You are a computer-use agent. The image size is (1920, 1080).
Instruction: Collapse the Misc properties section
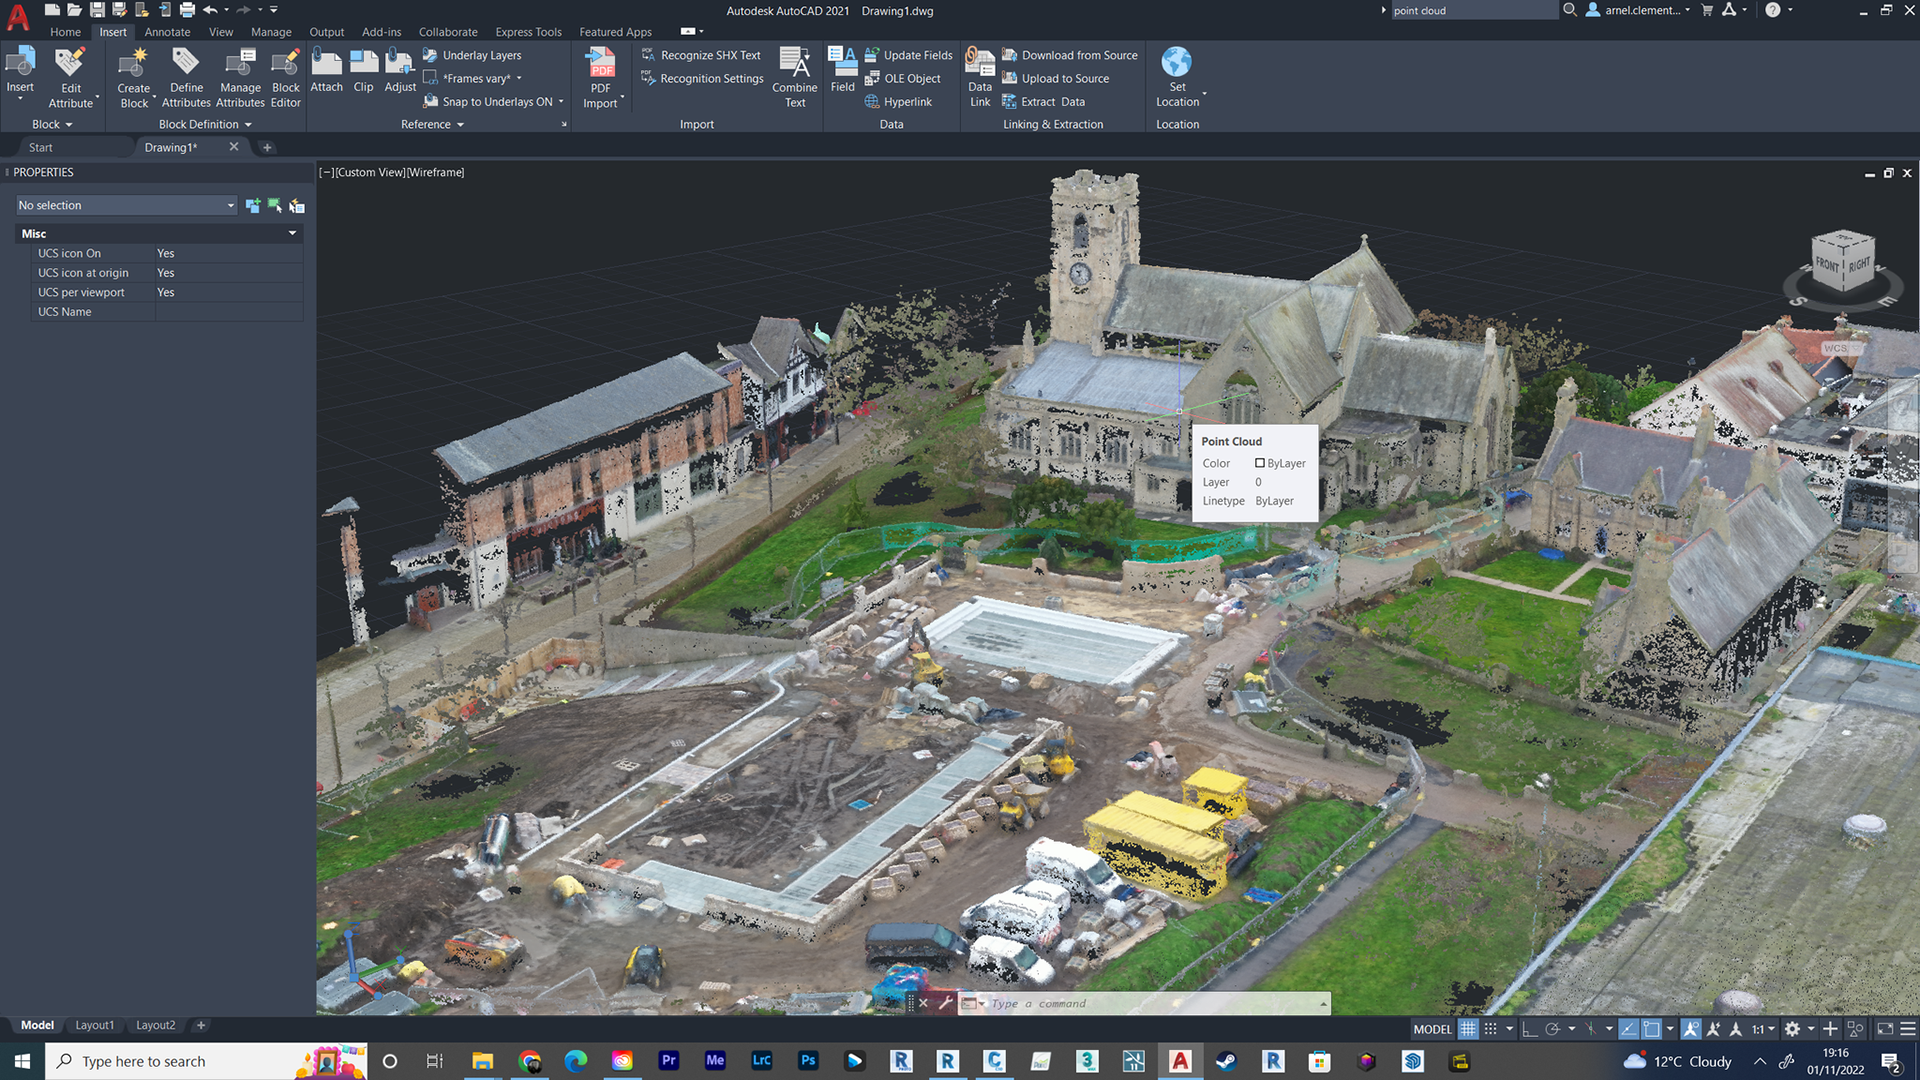[292, 234]
